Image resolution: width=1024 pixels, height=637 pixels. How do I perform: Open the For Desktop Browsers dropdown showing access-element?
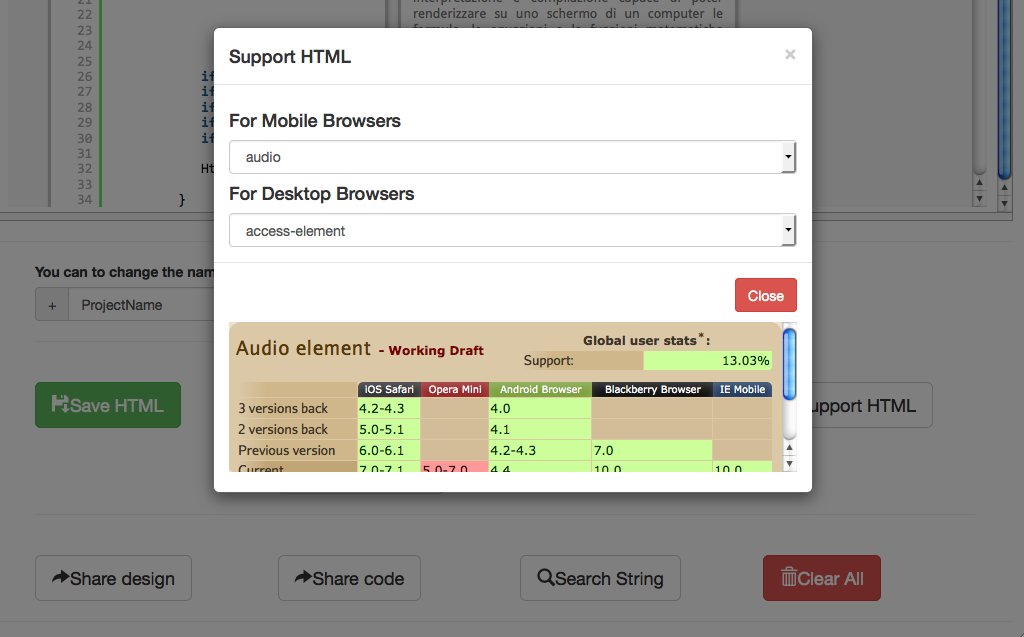(512, 231)
